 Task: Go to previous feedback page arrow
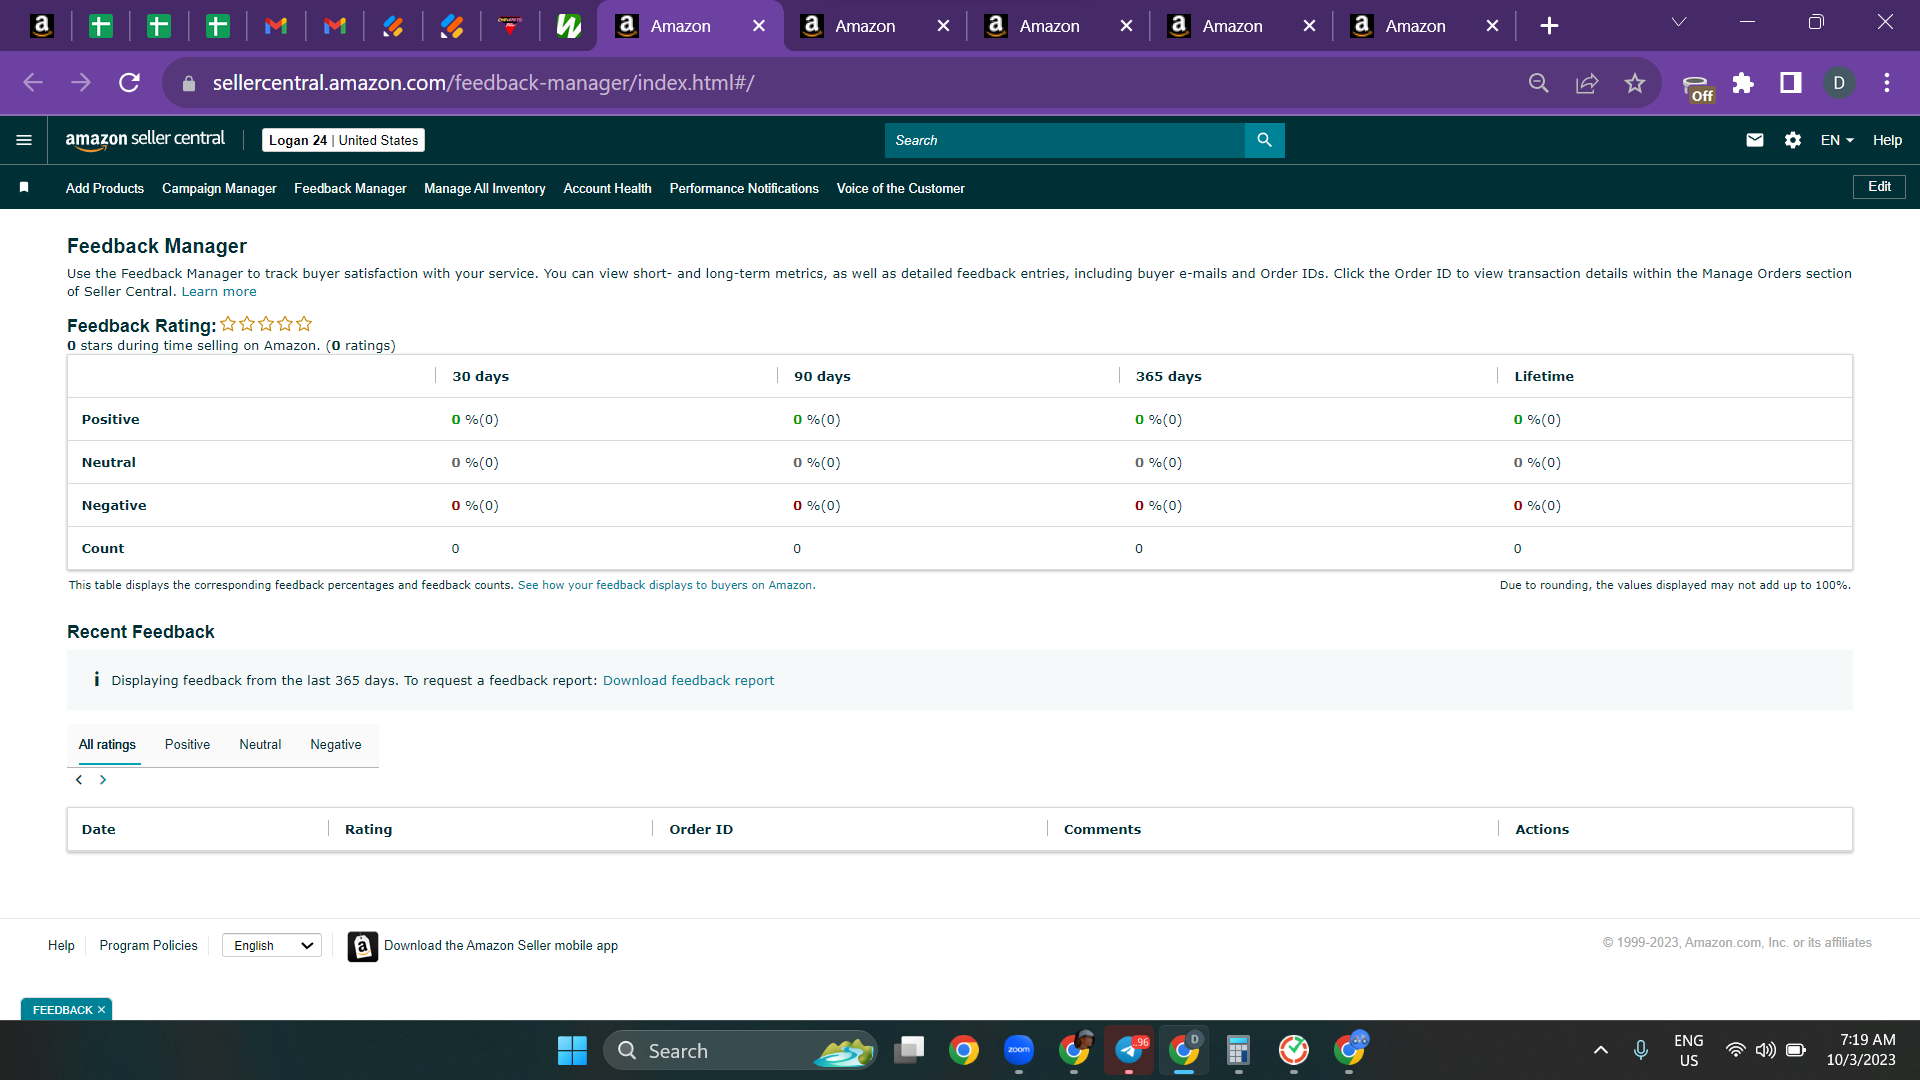pyautogui.click(x=79, y=780)
